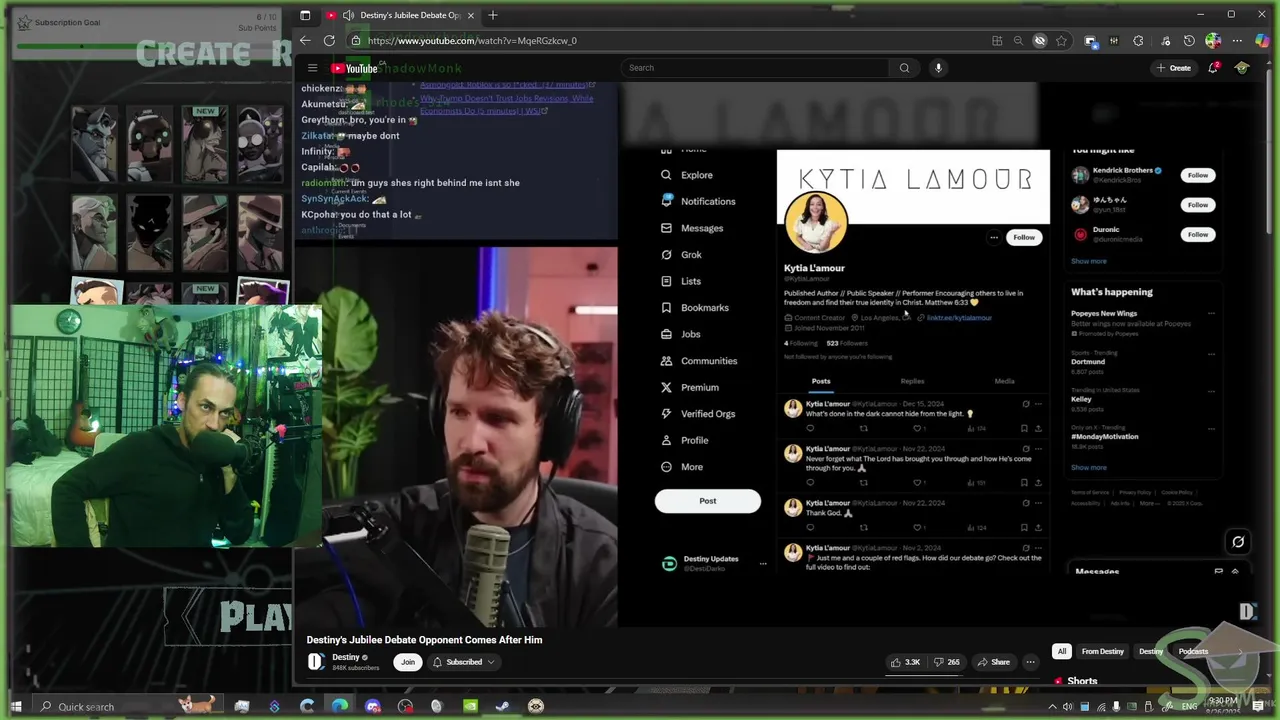
Task: Select the Media tab on the X profile
Action: point(1004,381)
